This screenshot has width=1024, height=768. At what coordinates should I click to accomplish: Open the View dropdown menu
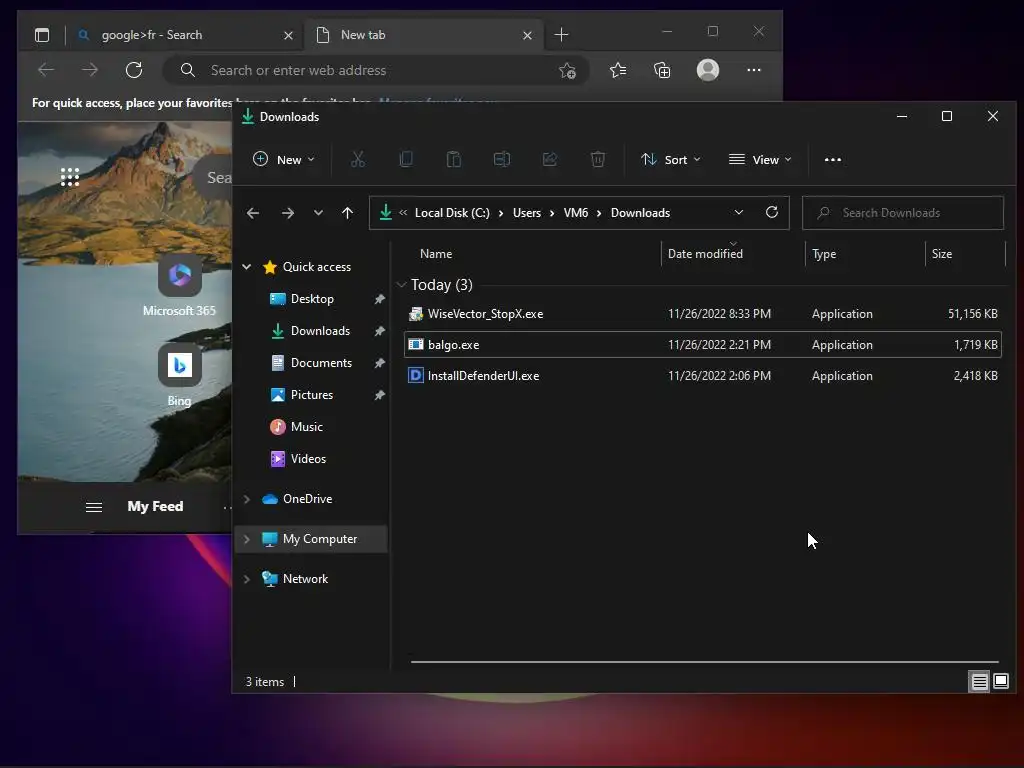[x=760, y=159]
